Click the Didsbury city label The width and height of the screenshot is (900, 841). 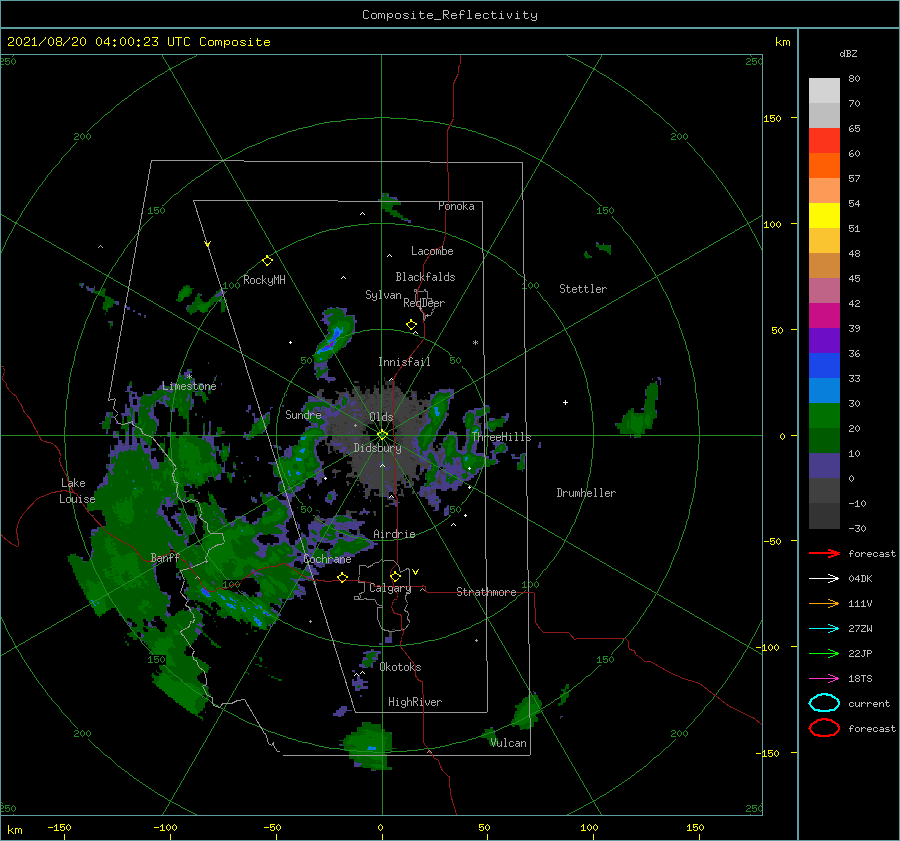coord(378,448)
